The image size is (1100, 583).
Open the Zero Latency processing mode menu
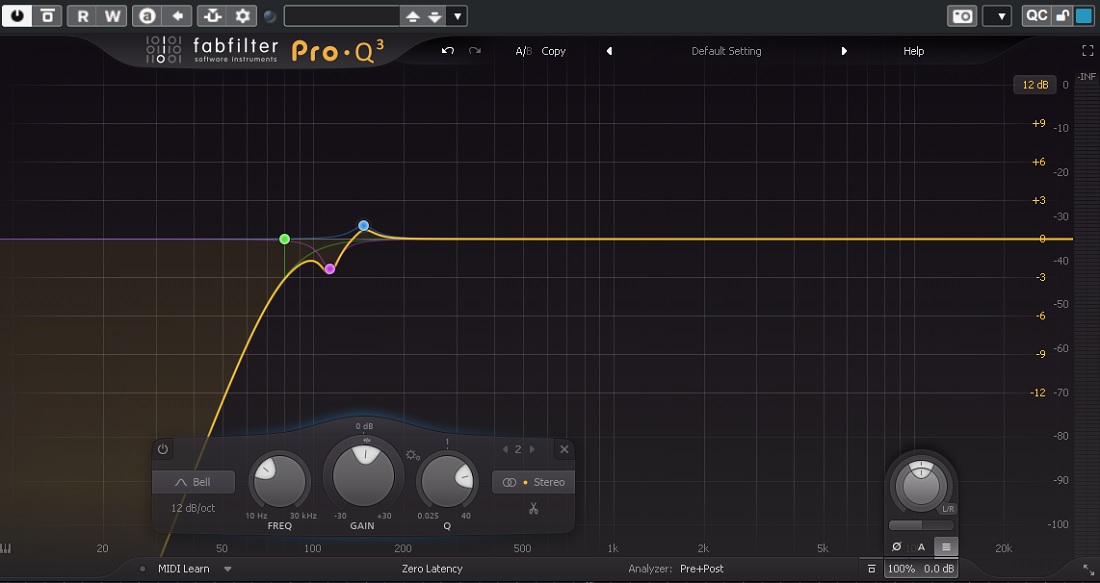pos(432,569)
